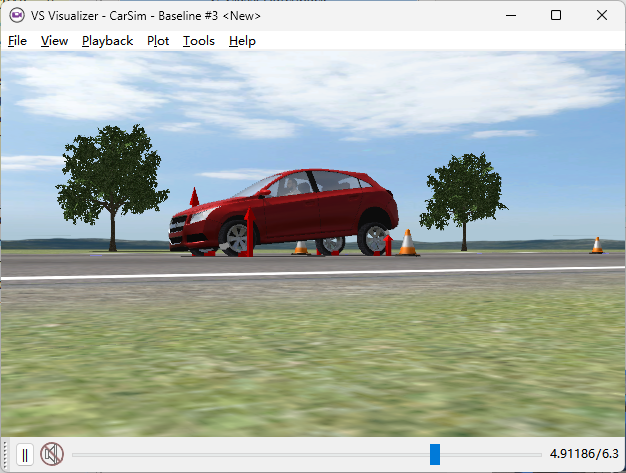
Task: Click the VS Visualizer app icon in title bar
Action: [x=17, y=15]
